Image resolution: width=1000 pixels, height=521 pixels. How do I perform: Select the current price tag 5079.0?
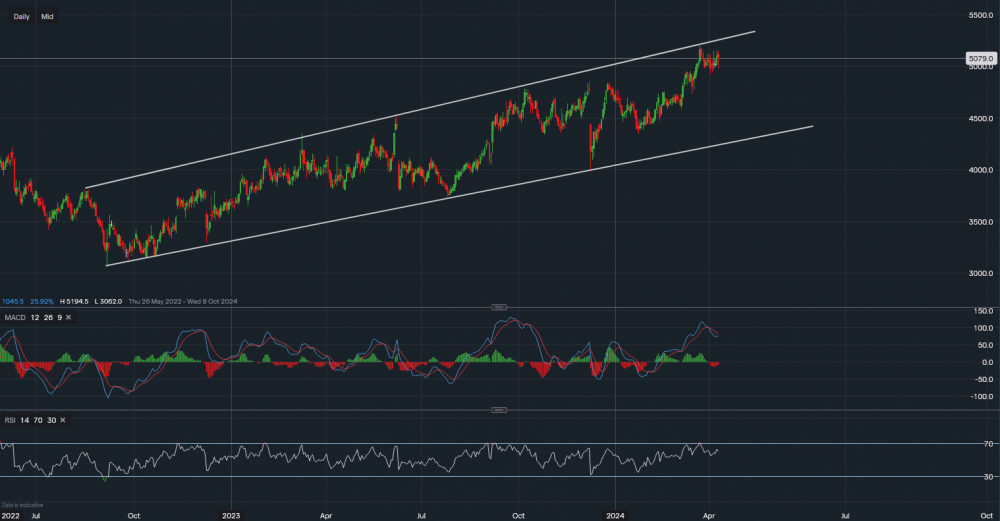tap(980, 59)
